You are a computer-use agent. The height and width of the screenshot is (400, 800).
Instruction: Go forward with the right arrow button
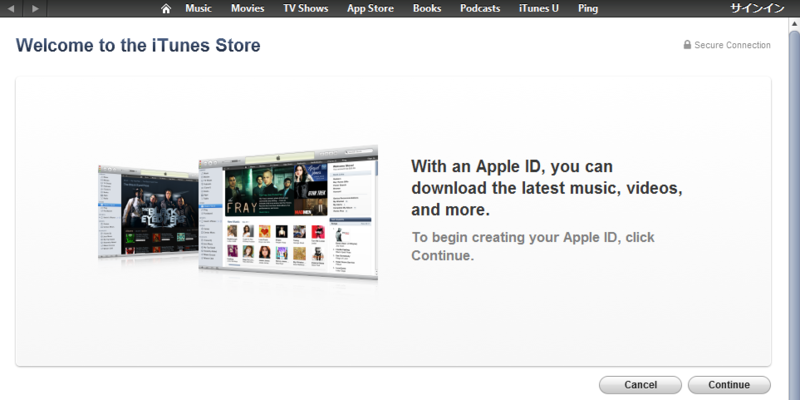pos(35,8)
